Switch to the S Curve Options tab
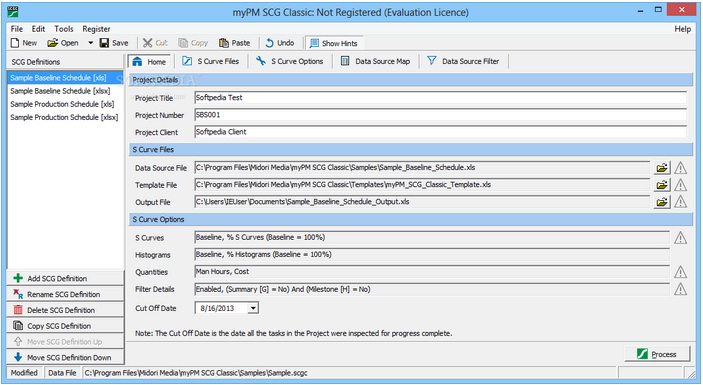This screenshot has width=703, height=385. pyautogui.click(x=289, y=61)
